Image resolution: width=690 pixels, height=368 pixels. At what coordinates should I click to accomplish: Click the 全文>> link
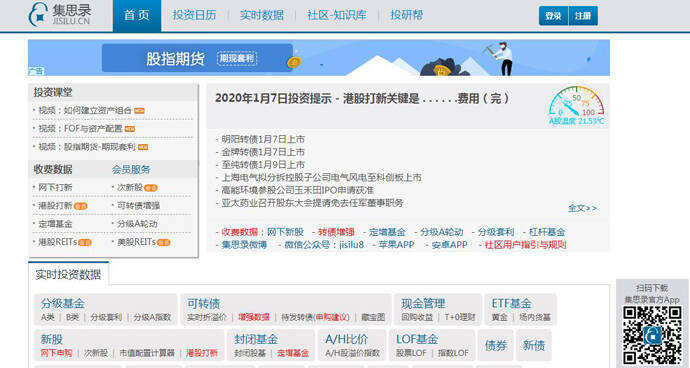582,208
